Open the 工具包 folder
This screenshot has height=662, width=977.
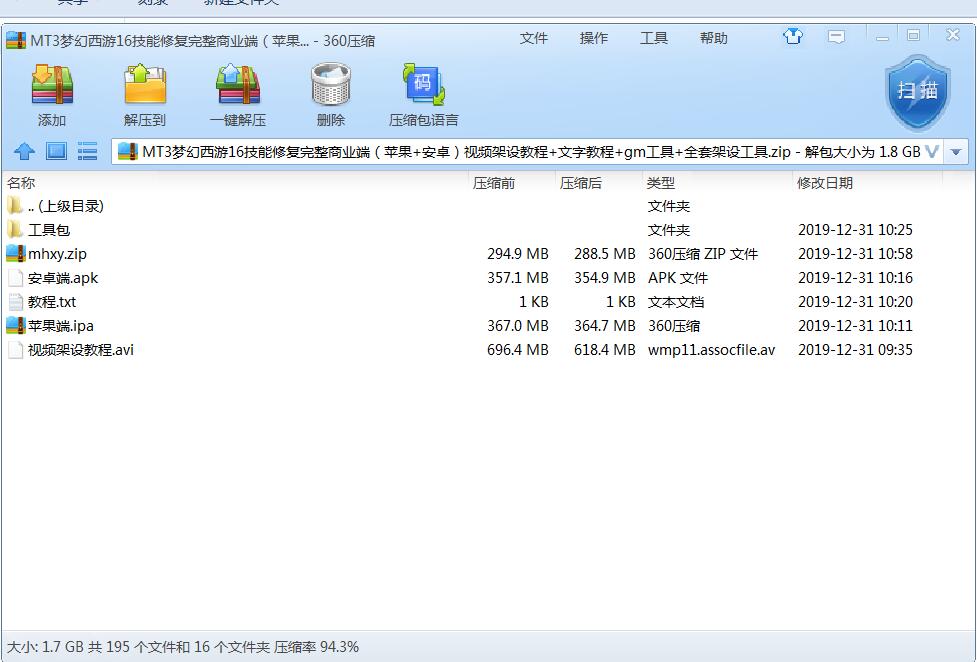click(48, 230)
